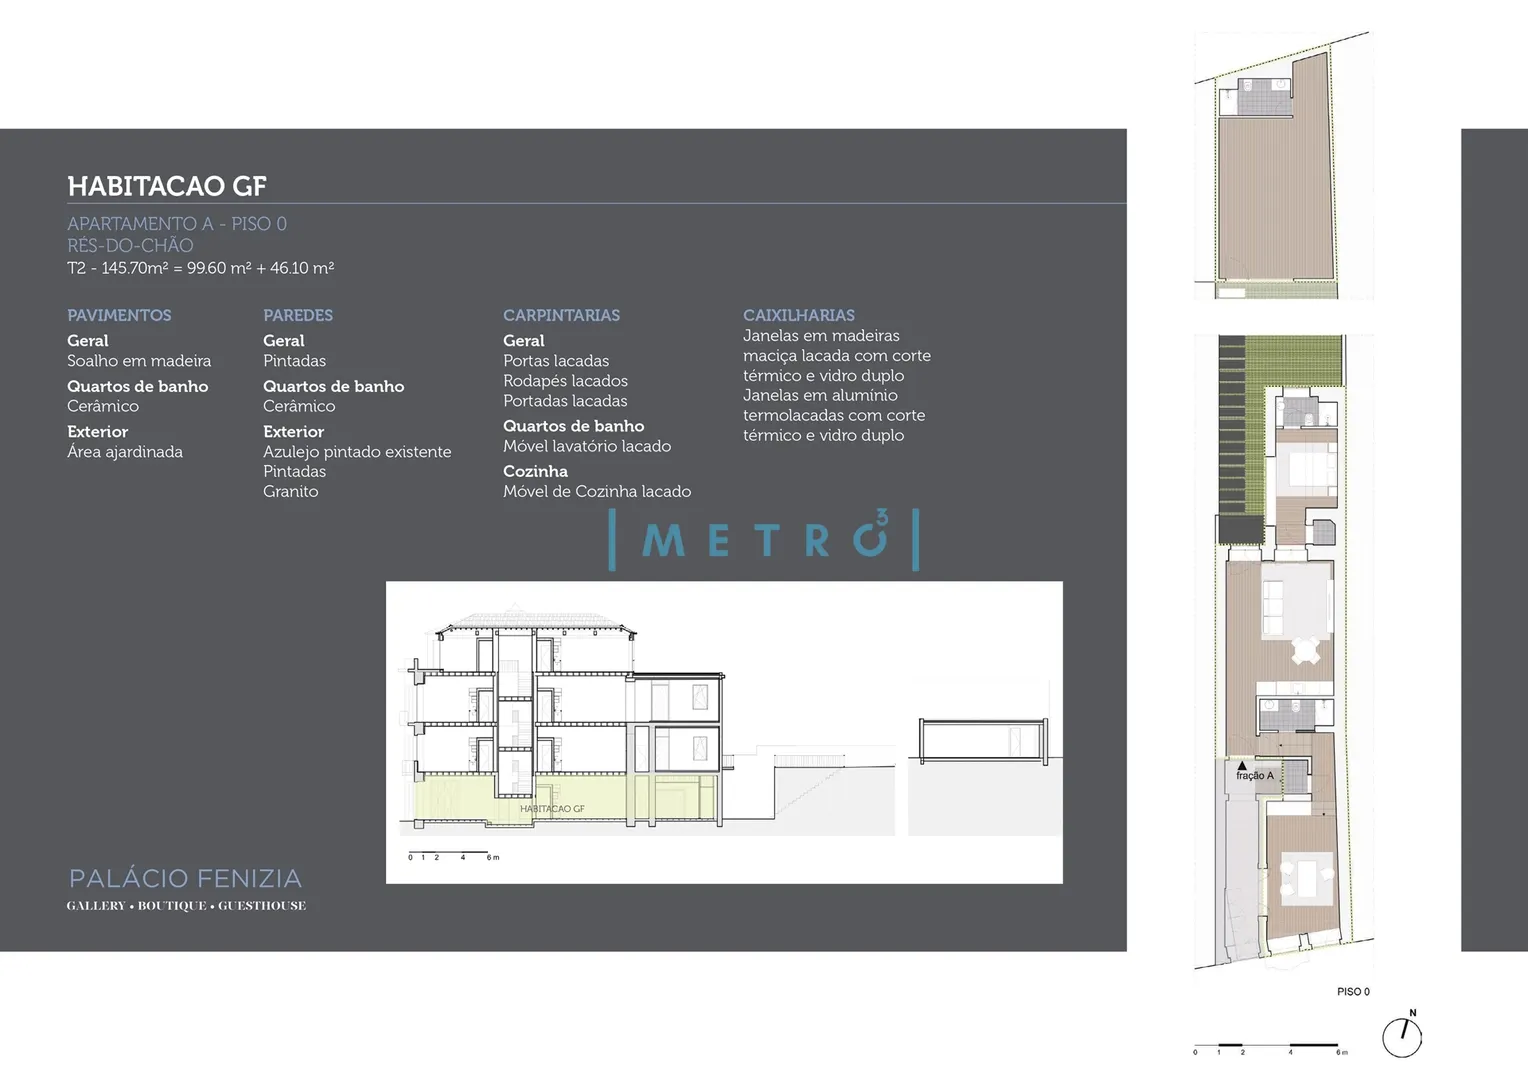Click the black entrance arrow above 'fração A'
1528x1080 pixels.
coord(1242,765)
